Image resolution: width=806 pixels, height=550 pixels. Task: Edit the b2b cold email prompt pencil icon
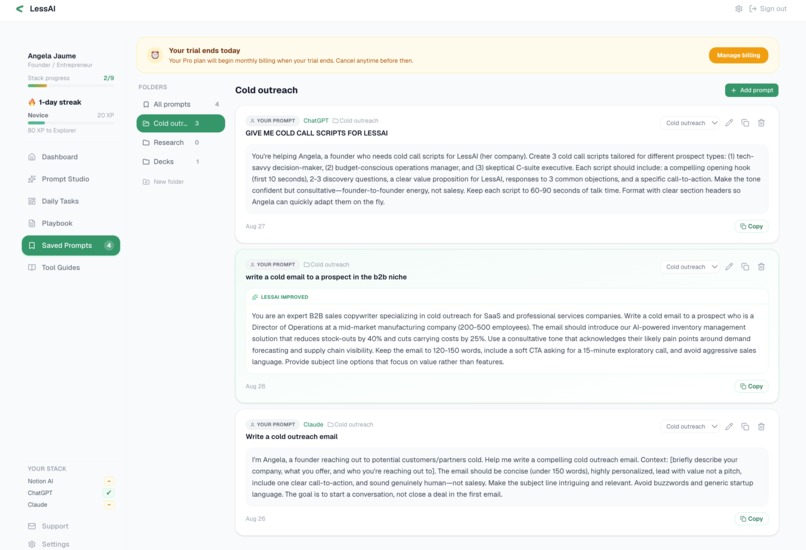(729, 267)
